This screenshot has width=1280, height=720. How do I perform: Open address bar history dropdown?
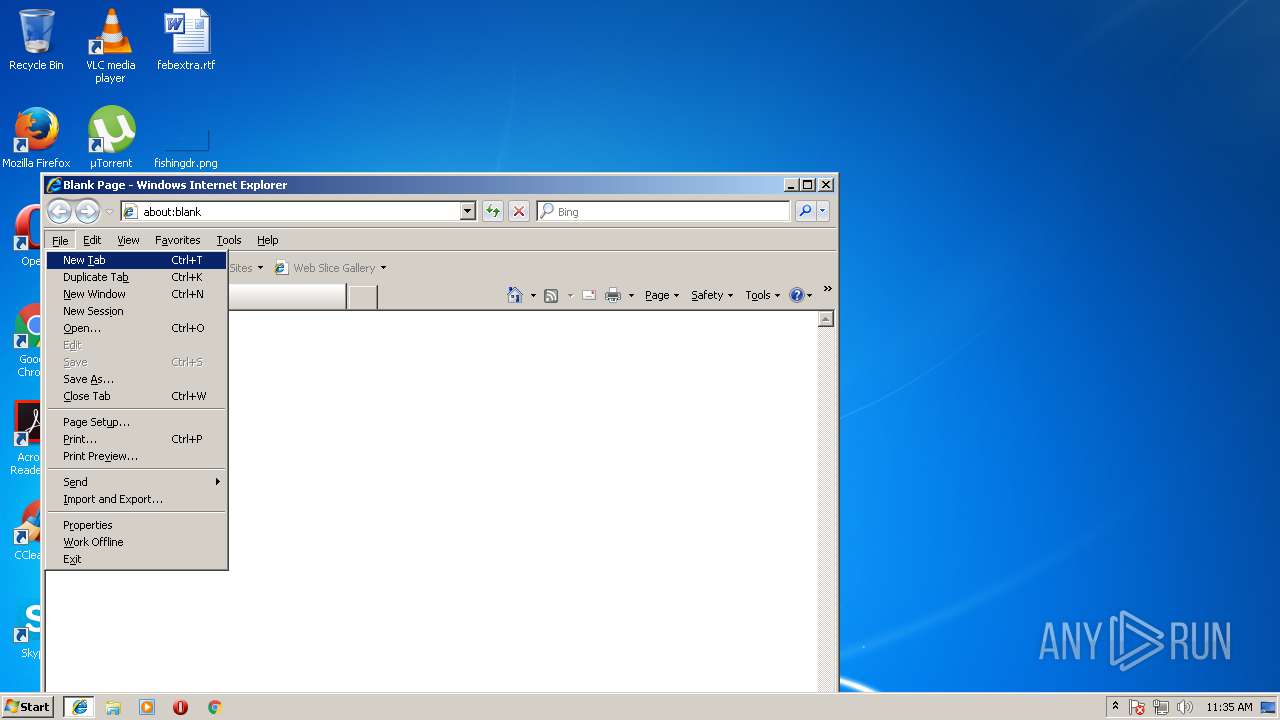[467, 211]
